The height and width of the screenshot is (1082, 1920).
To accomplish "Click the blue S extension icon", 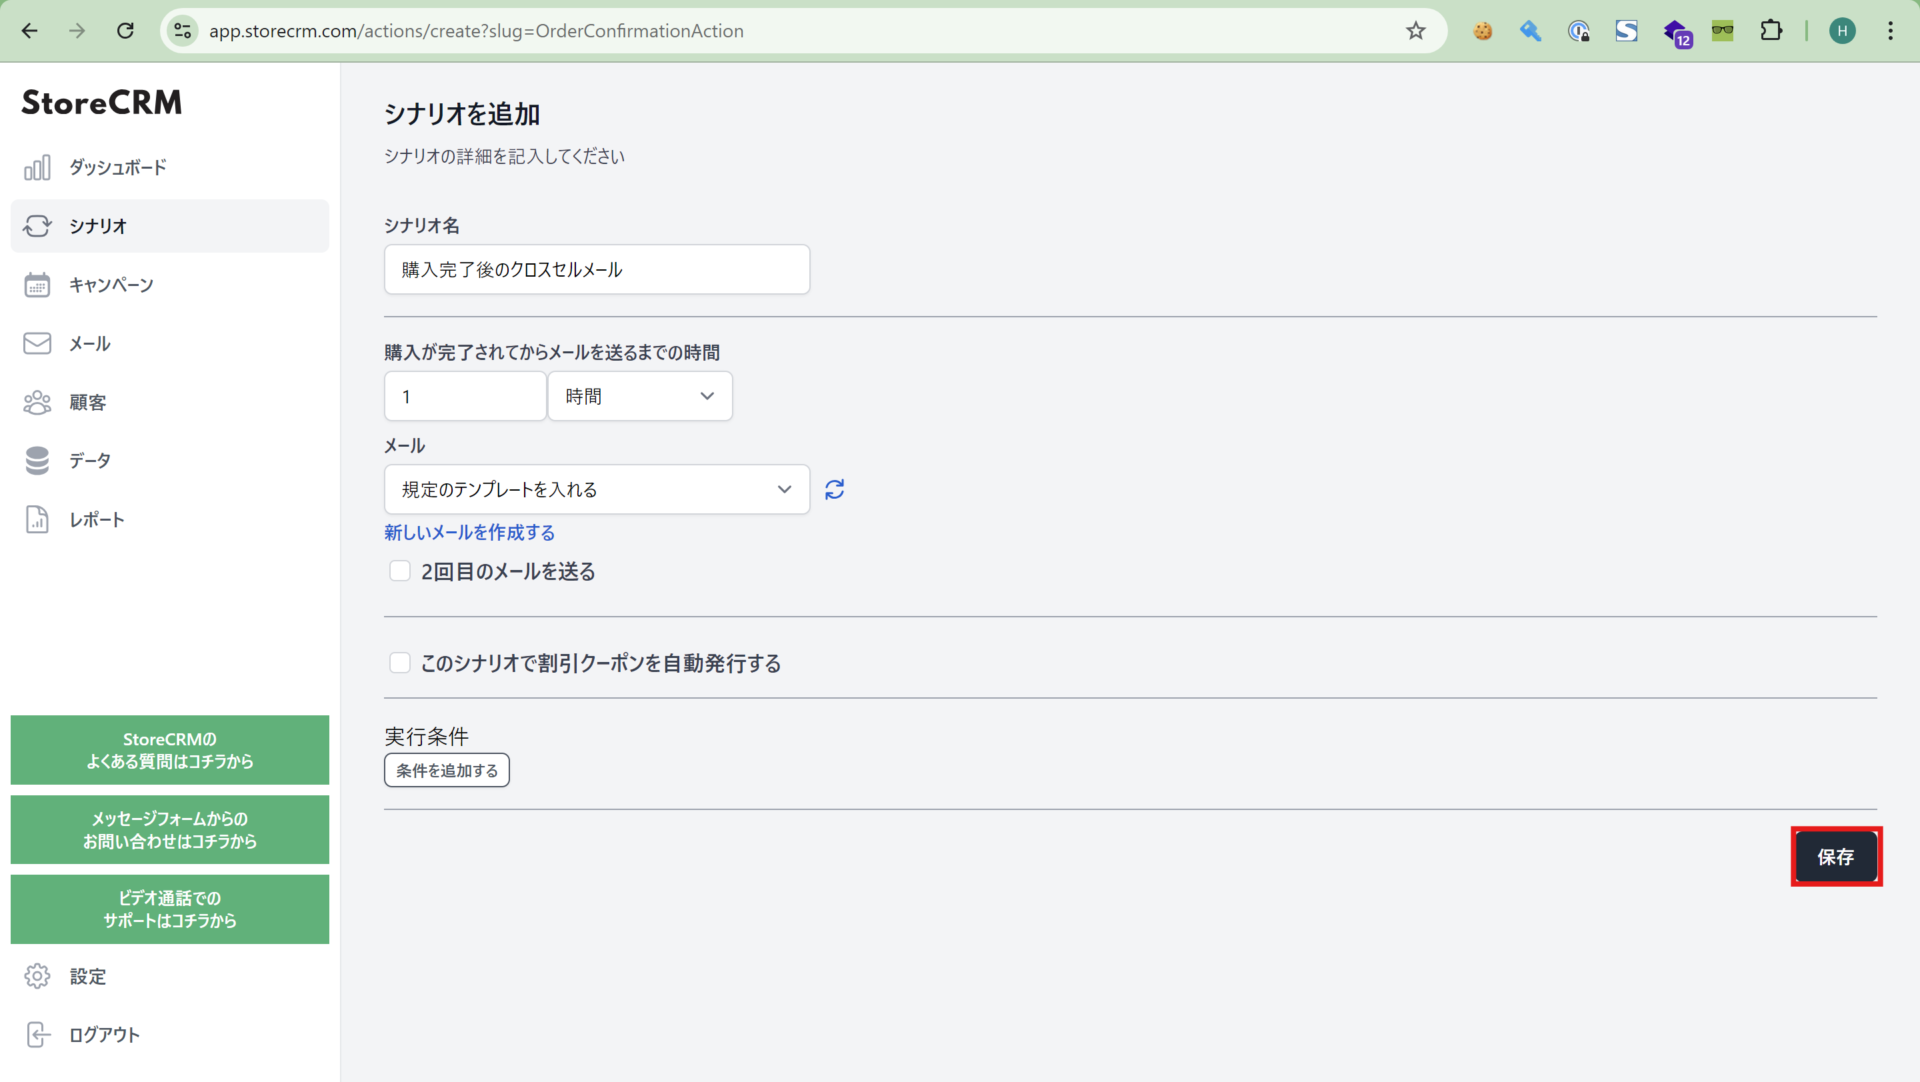I will pos(1627,31).
